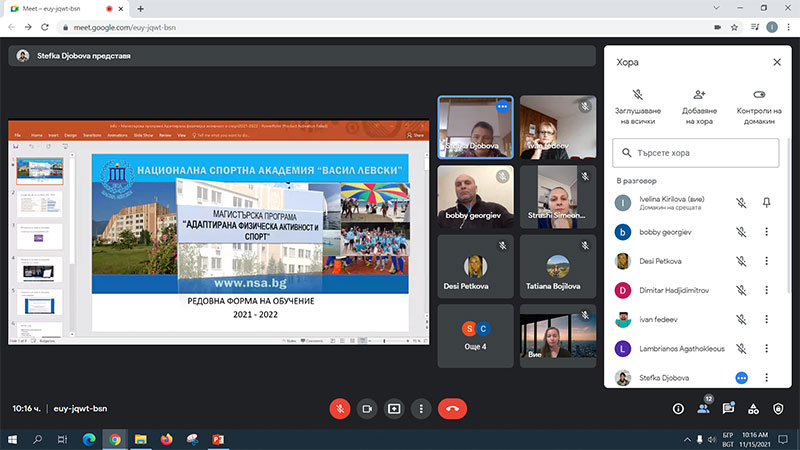The height and width of the screenshot is (450, 800).
Task: Toggle the camera button in the bottom bar
Action: 367,409
